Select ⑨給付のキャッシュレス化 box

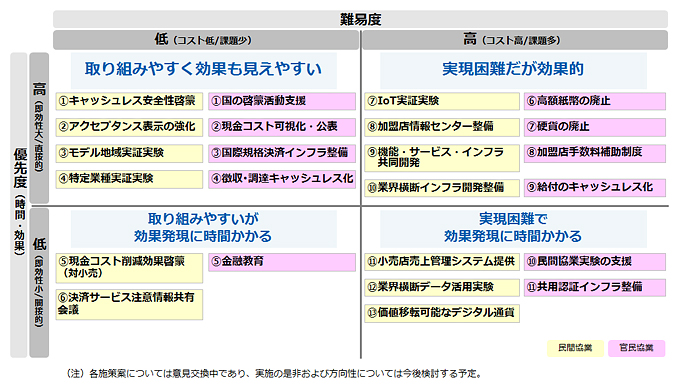pos(595,188)
